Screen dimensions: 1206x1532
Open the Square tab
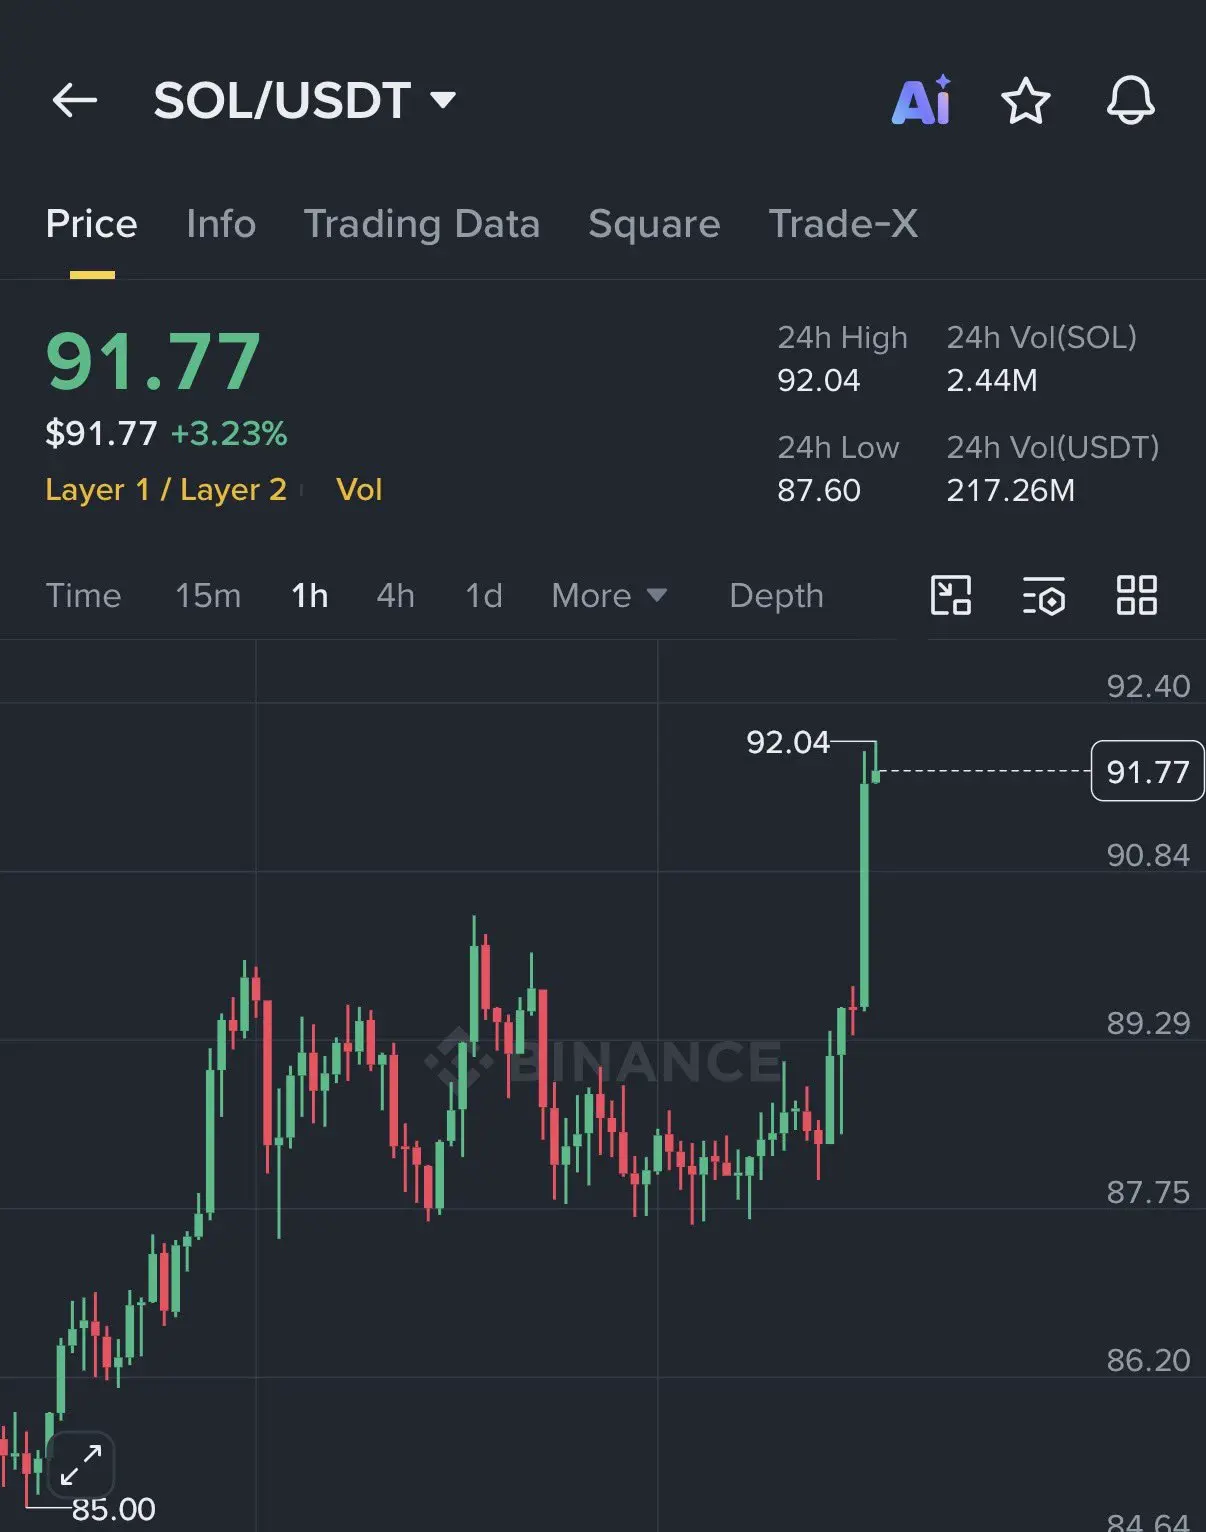pos(654,224)
